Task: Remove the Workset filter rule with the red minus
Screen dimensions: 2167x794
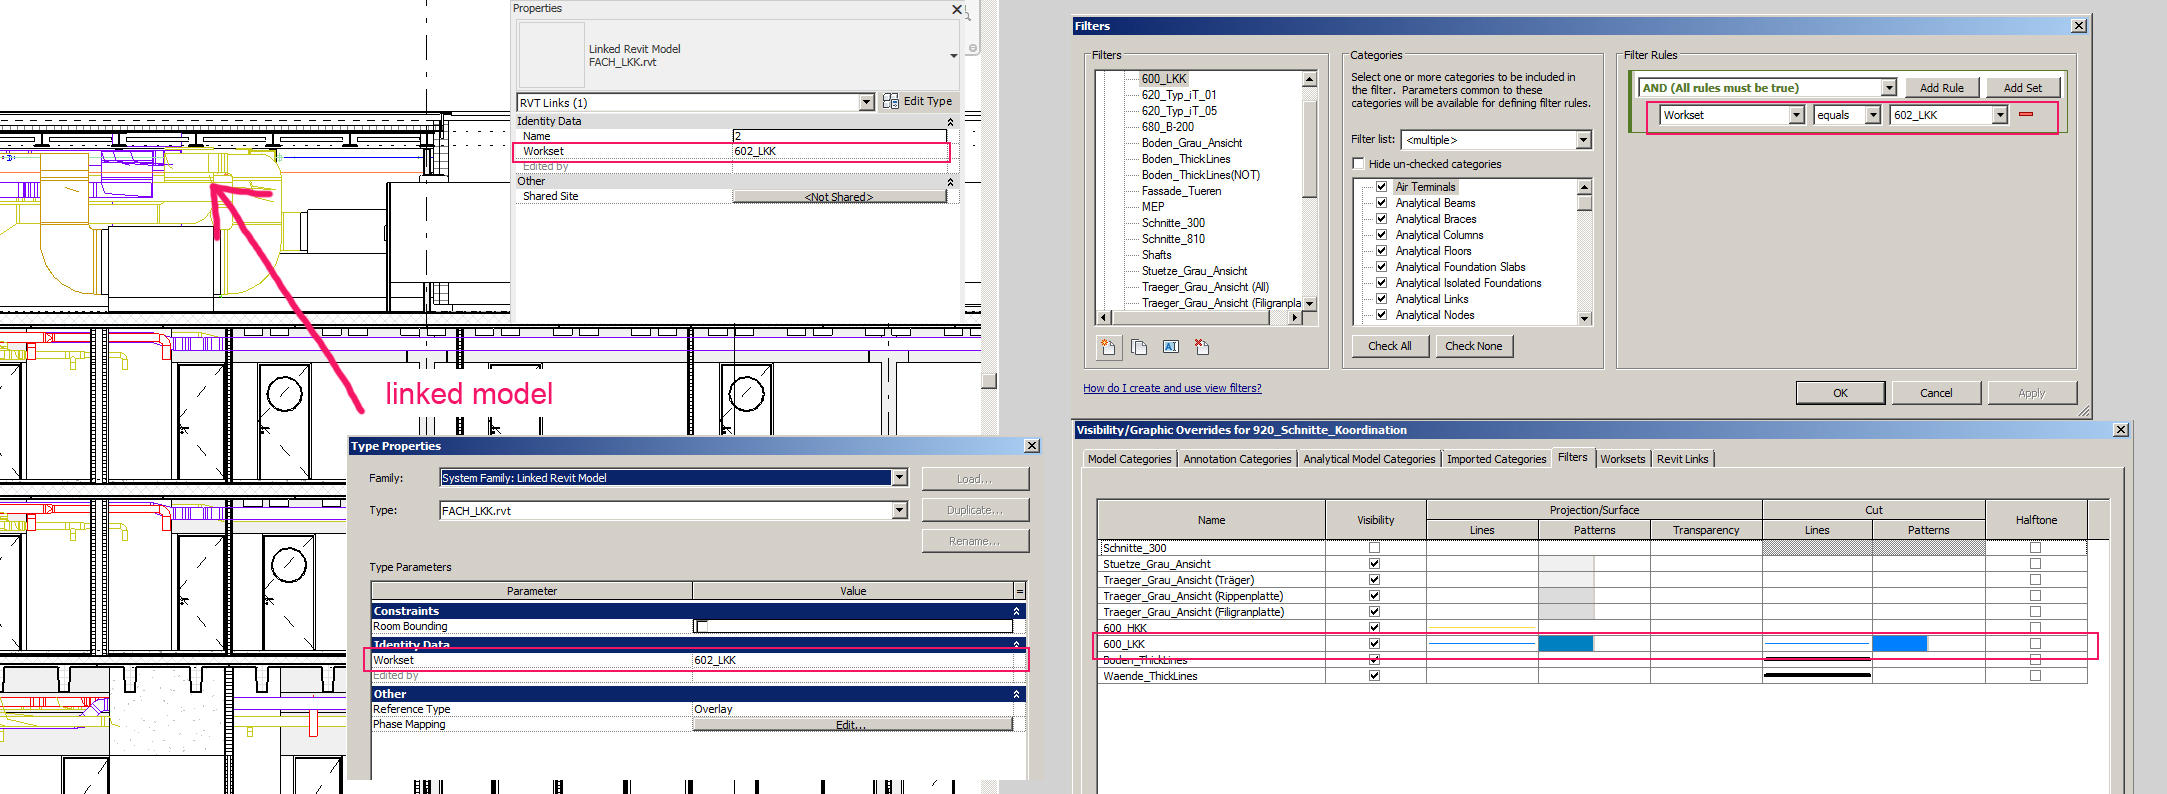Action: [2026, 114]
